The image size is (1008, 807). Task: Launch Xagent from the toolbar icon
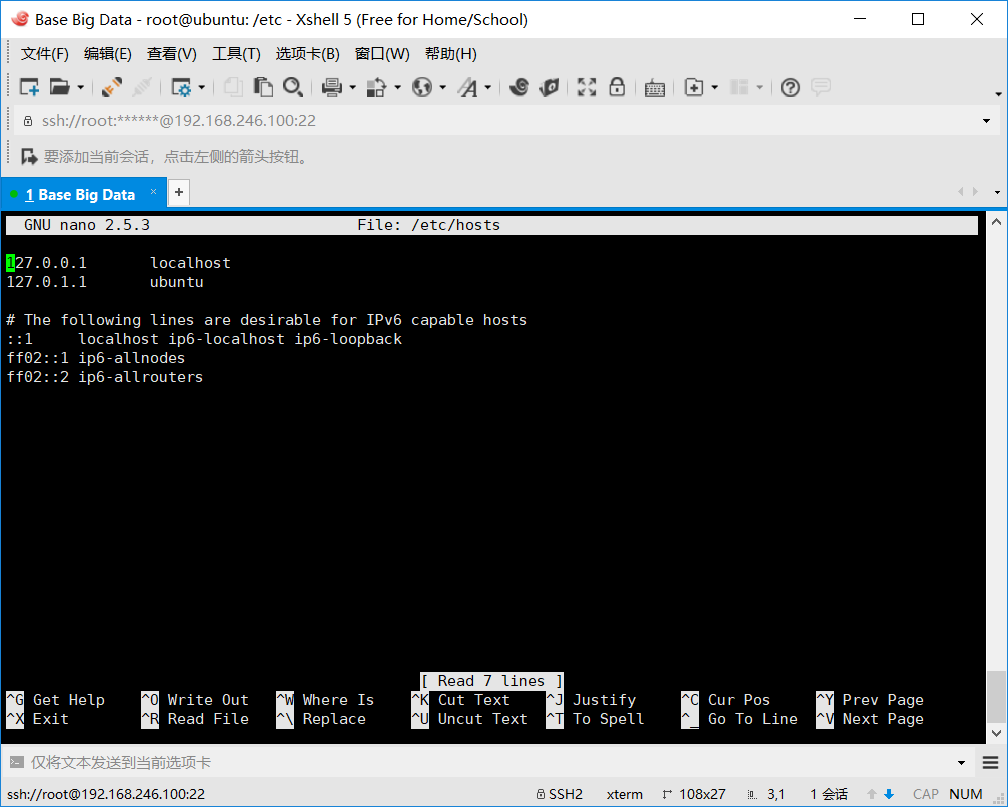549,87
